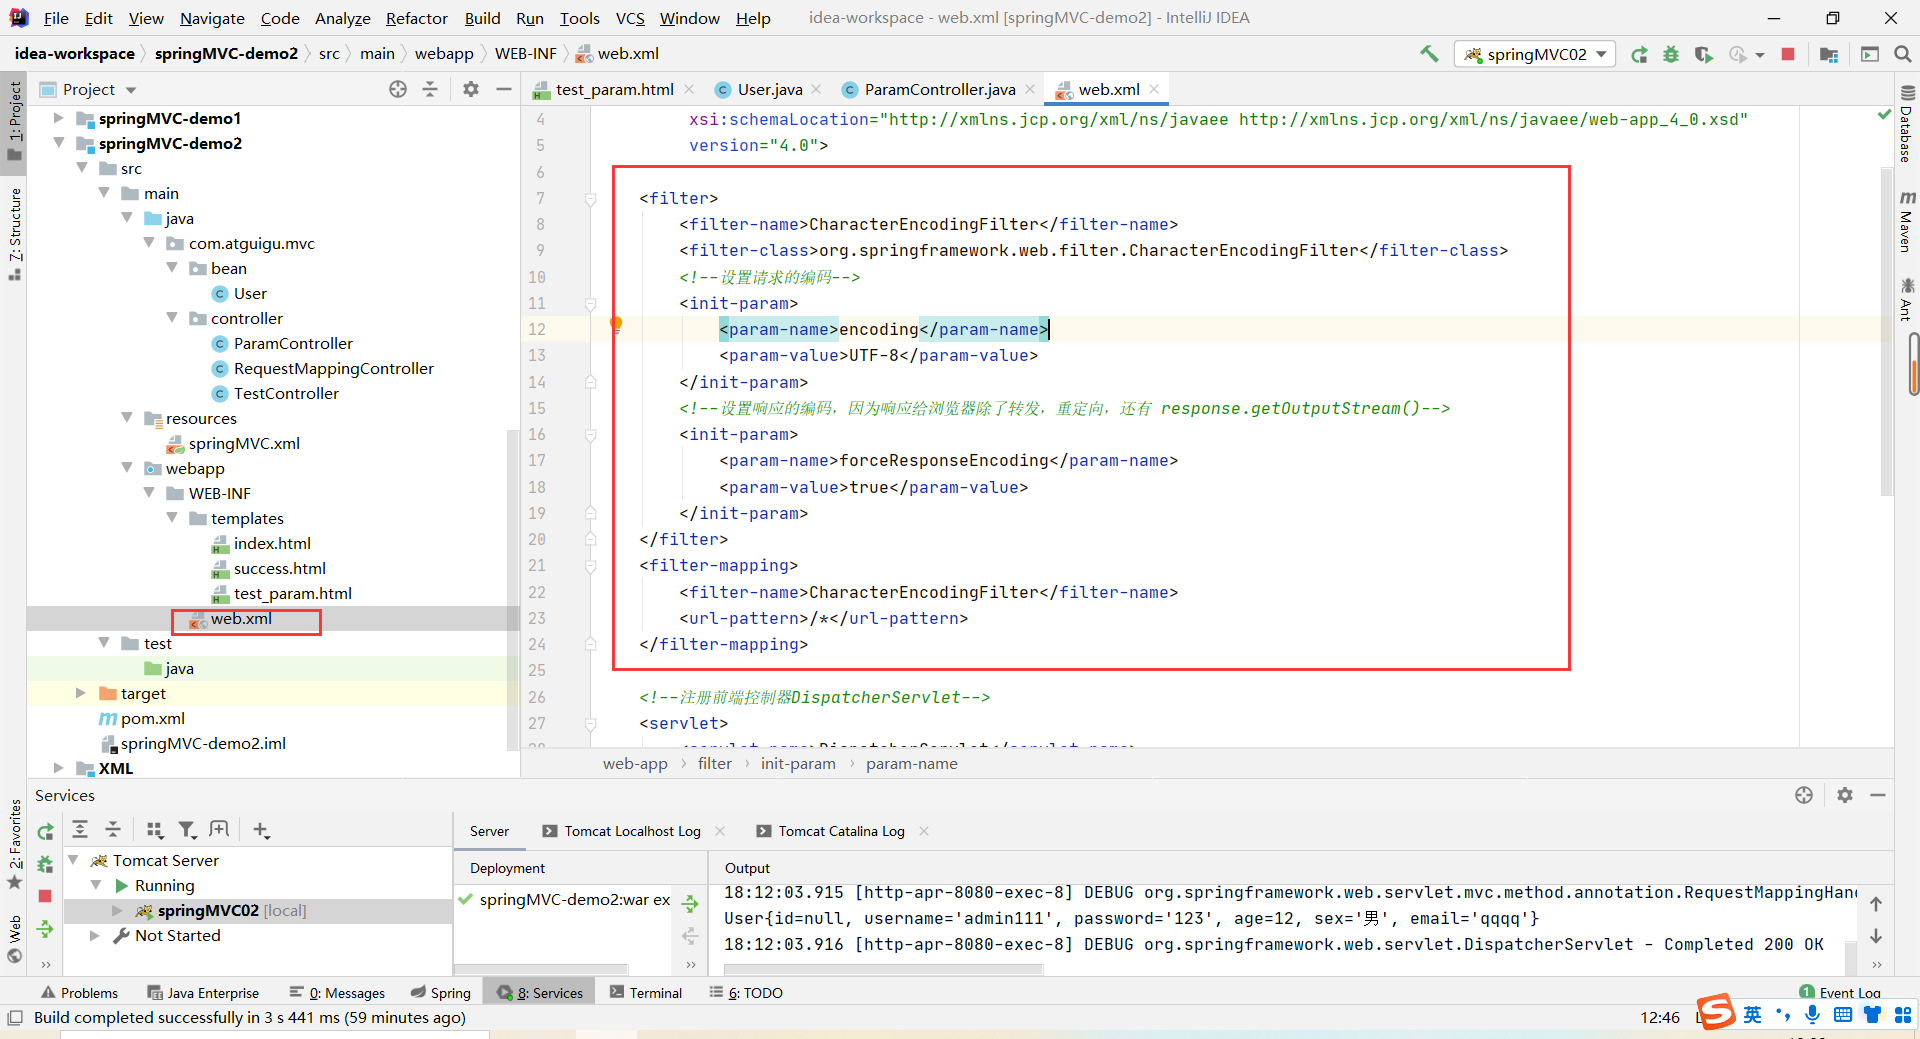Open Services panel settings gear
Viewport: 1920px width, 1039px height.
point(1845,795)
